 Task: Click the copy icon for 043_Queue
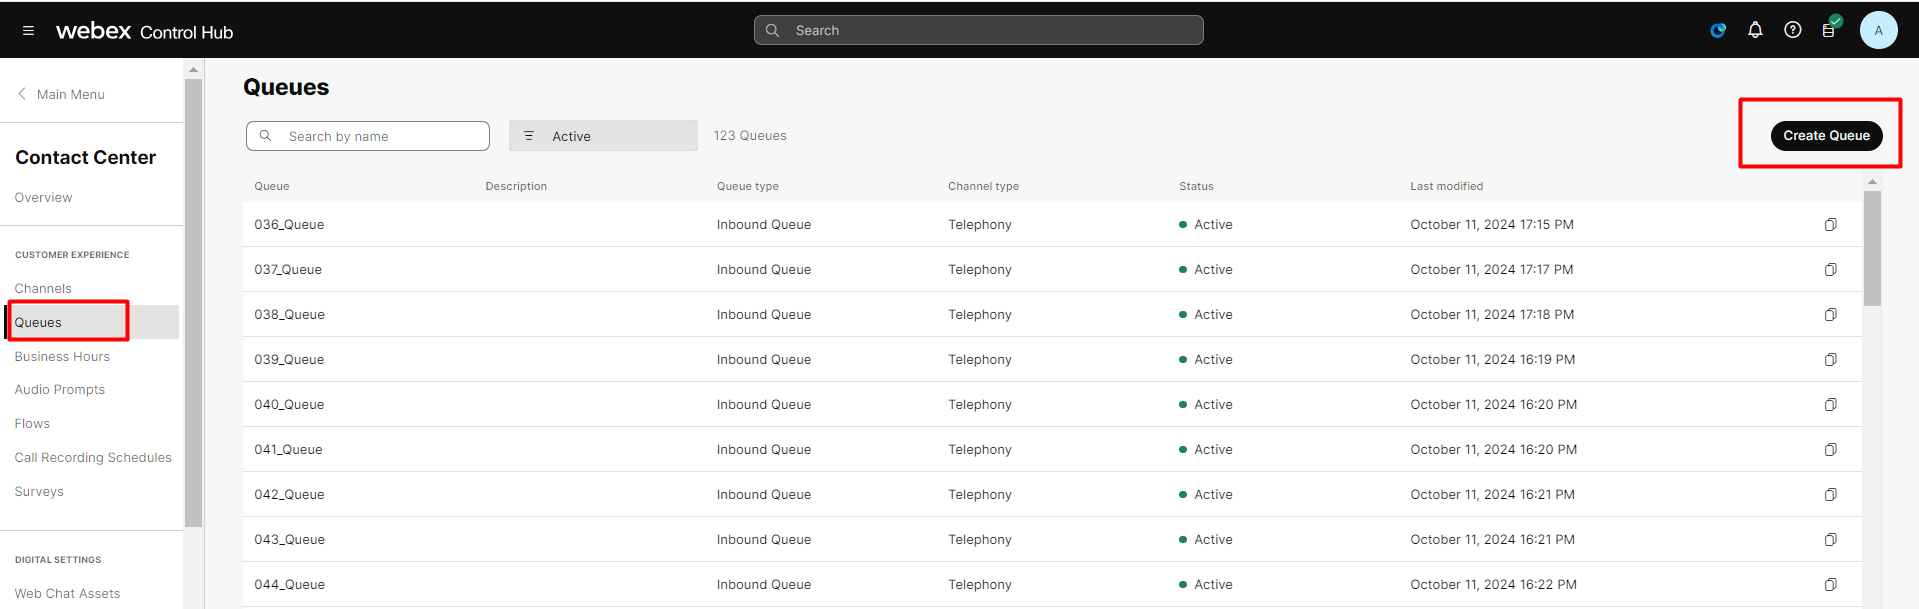click(1830, 540)
